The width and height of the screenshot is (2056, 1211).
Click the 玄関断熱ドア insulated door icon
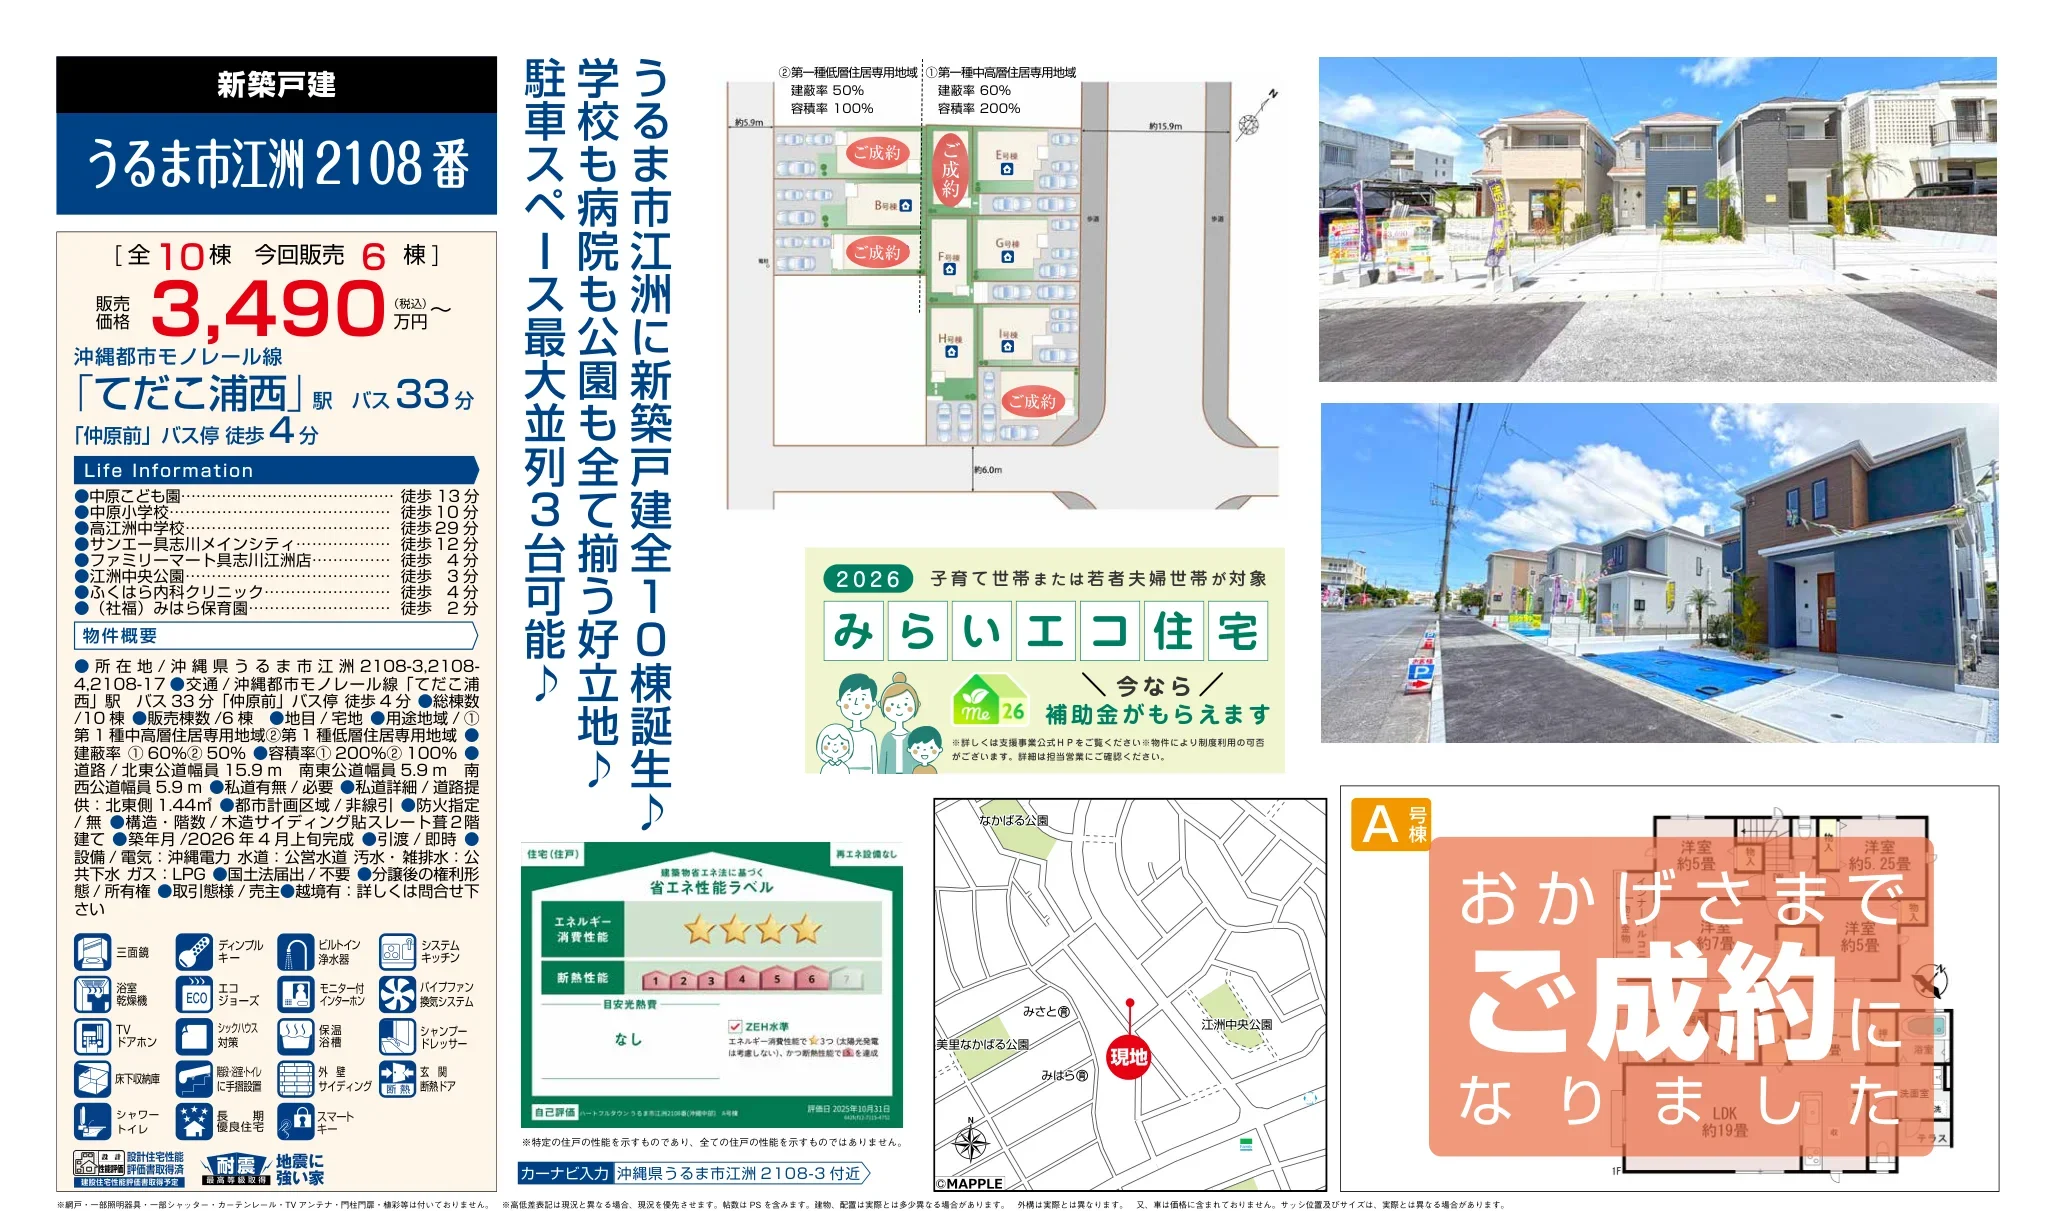(x=397, y=1079)
